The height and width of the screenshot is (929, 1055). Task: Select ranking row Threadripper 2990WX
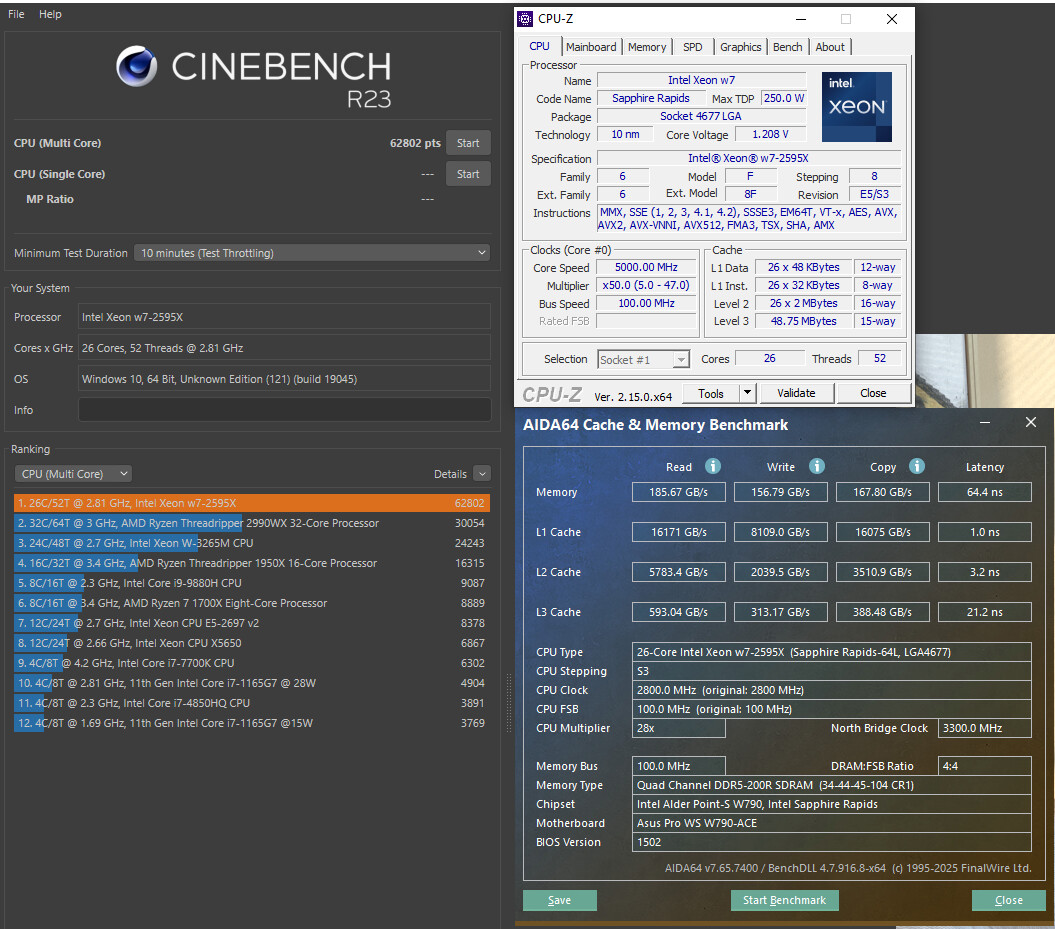coord(252,523)
